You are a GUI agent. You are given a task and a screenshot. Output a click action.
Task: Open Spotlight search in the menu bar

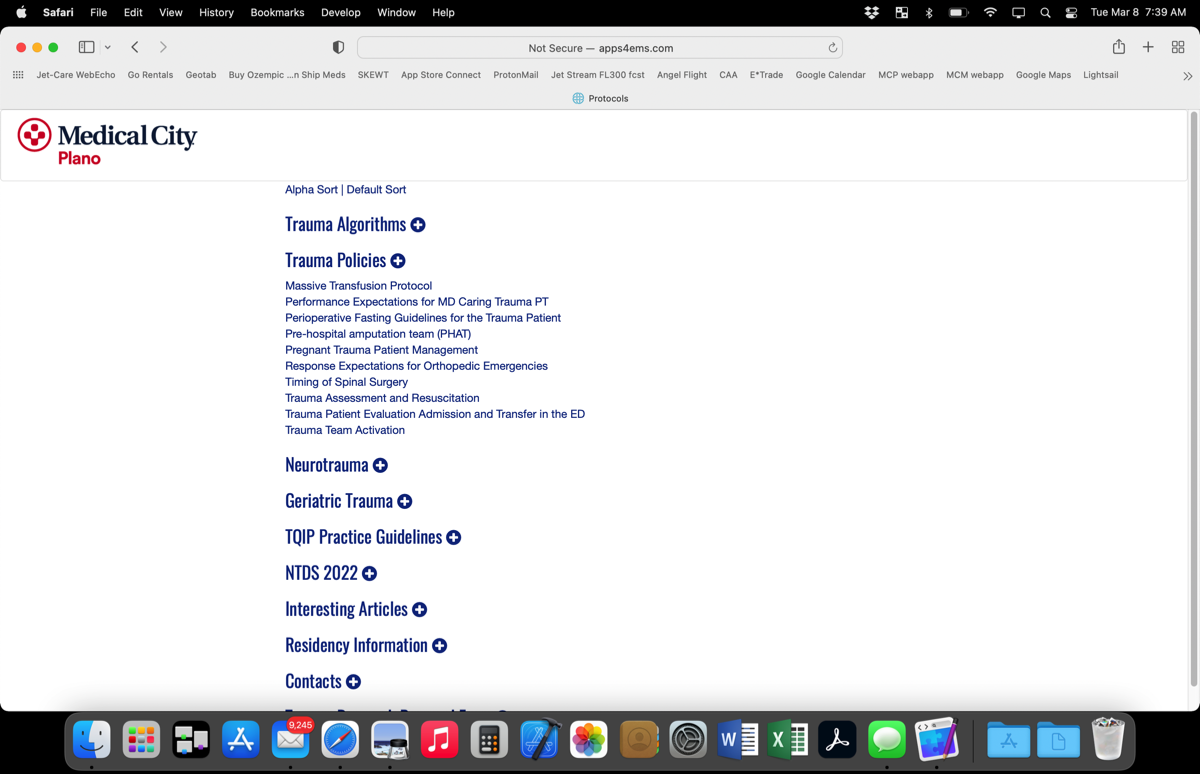(x=1045, y=13)
